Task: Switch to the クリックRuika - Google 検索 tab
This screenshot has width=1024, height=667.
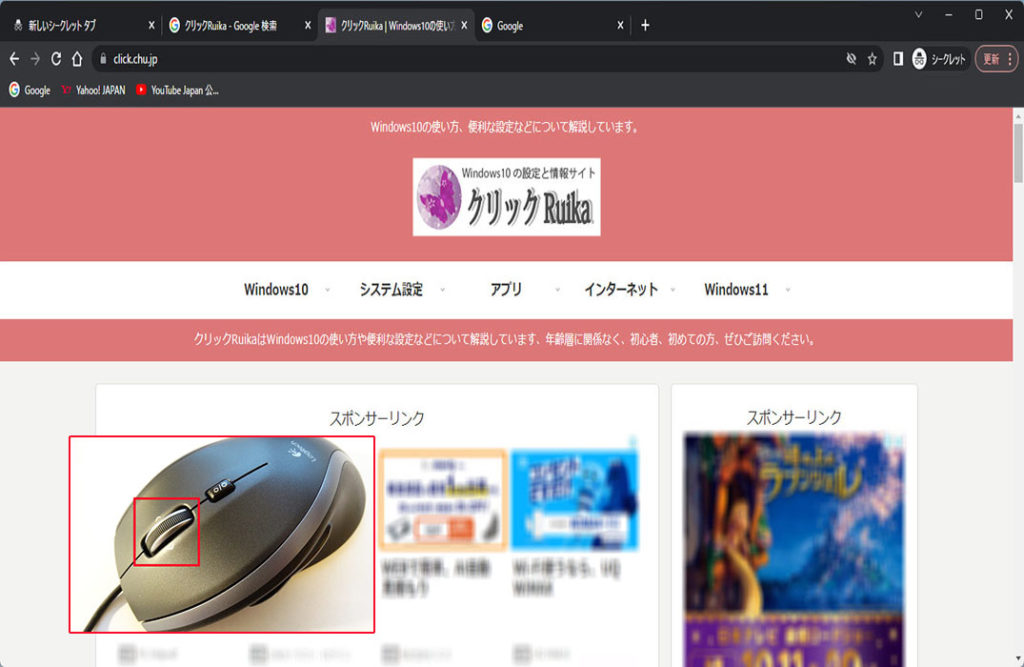Action: pos(233,26)
